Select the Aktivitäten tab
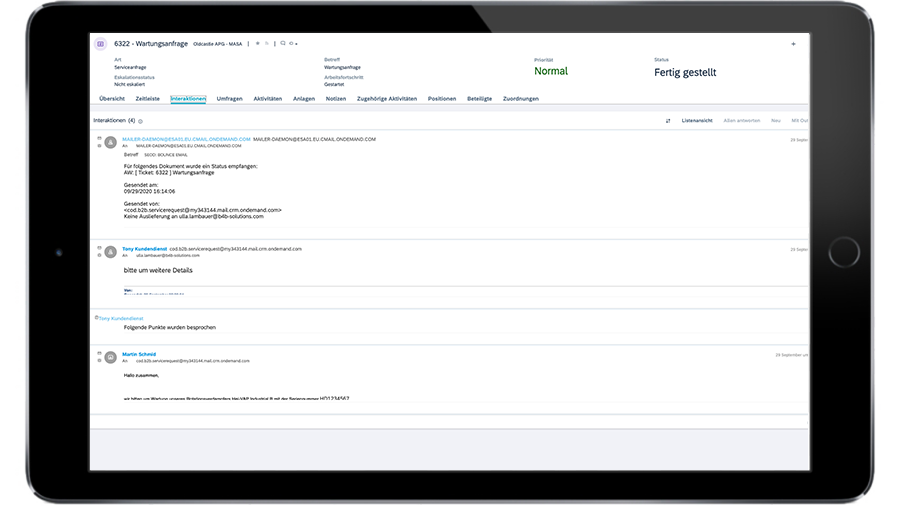This screenshot has height=506, width=899. pyautogui.click(x=267, y=99)
